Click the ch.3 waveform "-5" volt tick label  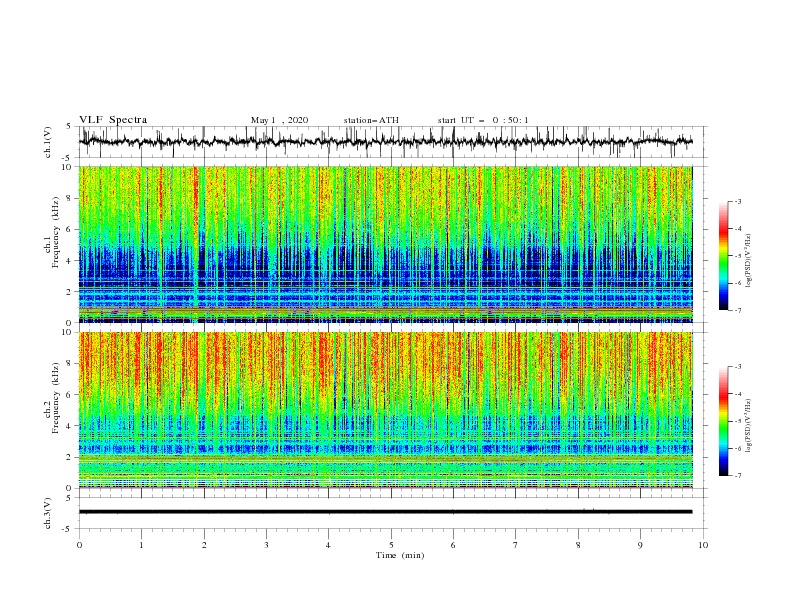coord(68,529)
